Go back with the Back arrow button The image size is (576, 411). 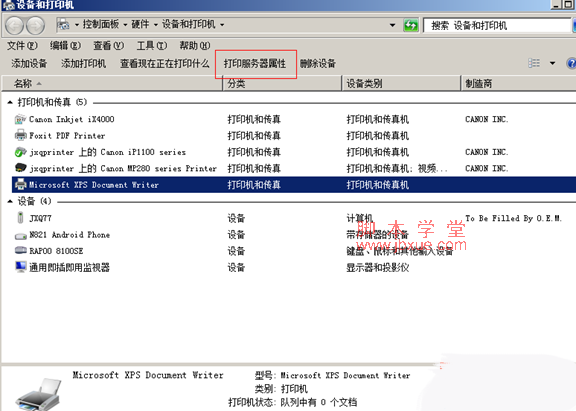[x=15, y=25]
